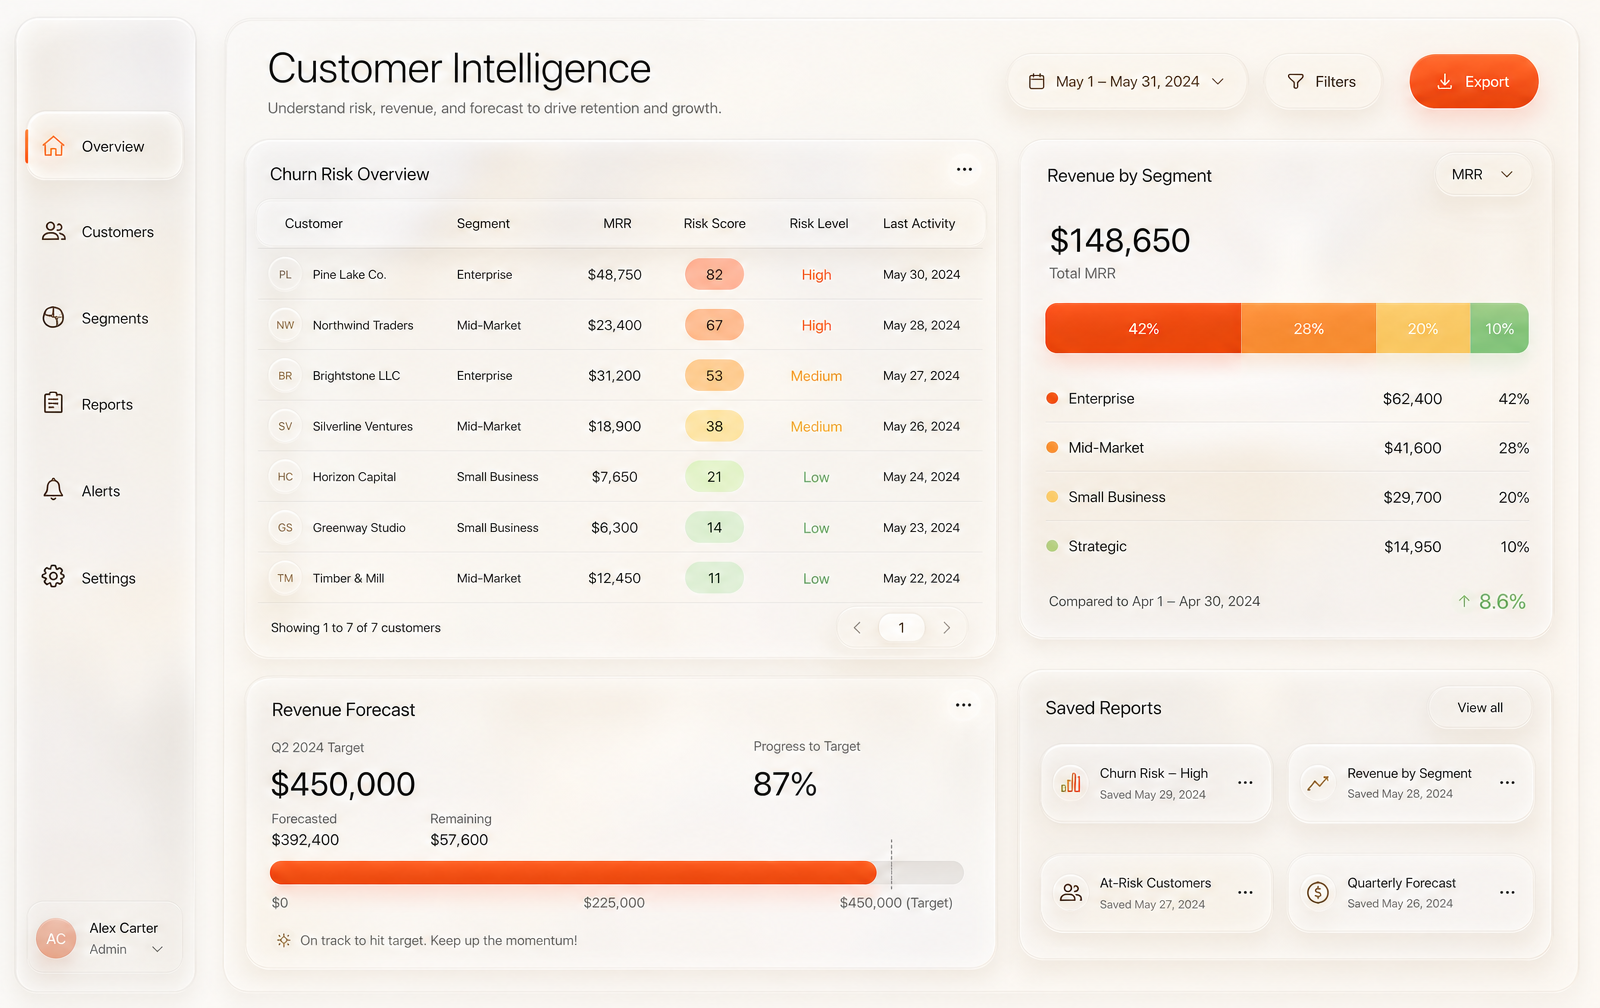Click the Settings gear icon
1600x1008 pixels.
[x=53, y=577]
